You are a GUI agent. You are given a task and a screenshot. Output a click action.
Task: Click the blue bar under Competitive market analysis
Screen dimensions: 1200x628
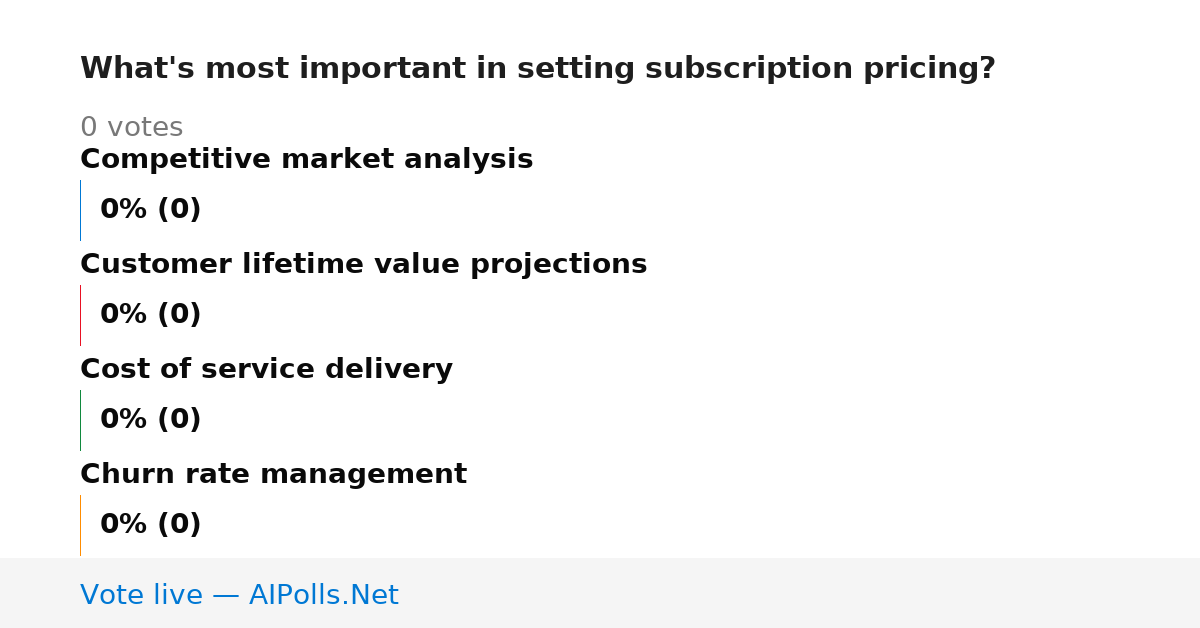point(81,210)
